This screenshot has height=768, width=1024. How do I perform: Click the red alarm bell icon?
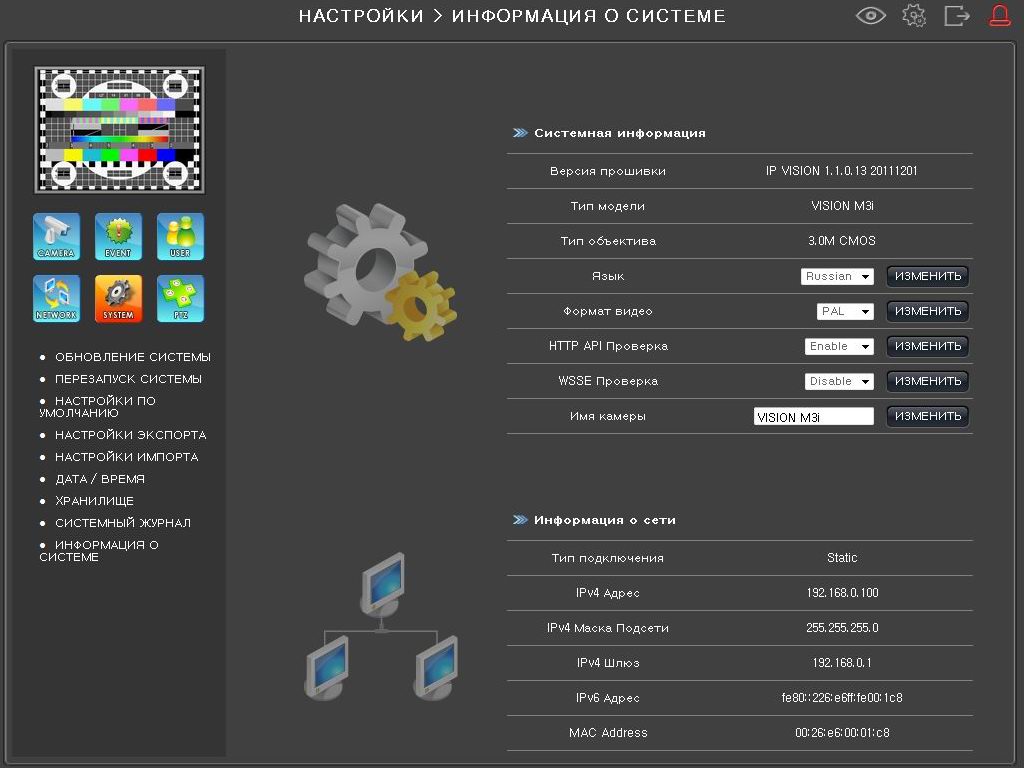click(x=999, y=16)
